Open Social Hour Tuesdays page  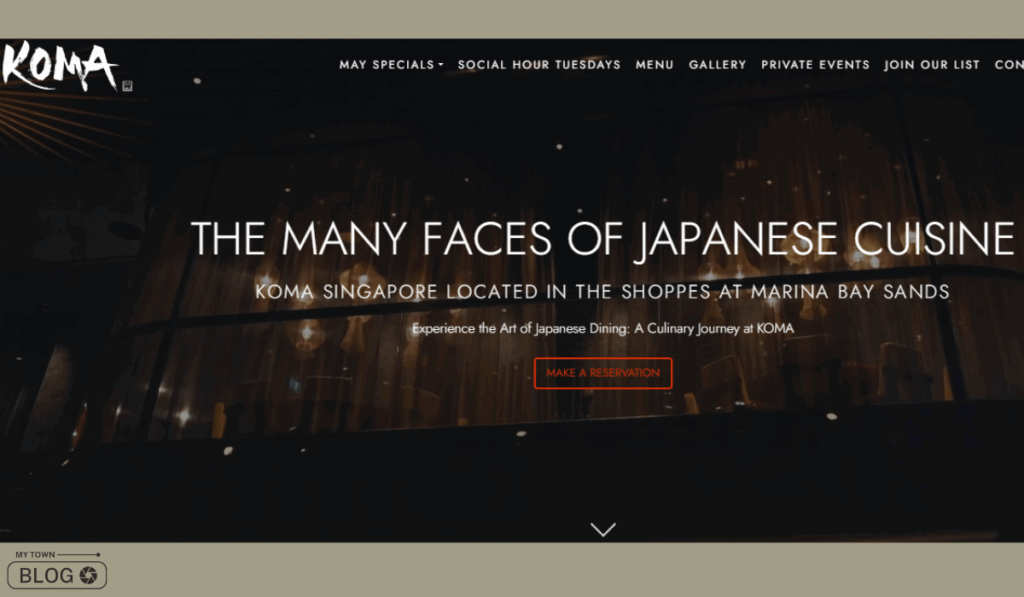click(539, 65)
